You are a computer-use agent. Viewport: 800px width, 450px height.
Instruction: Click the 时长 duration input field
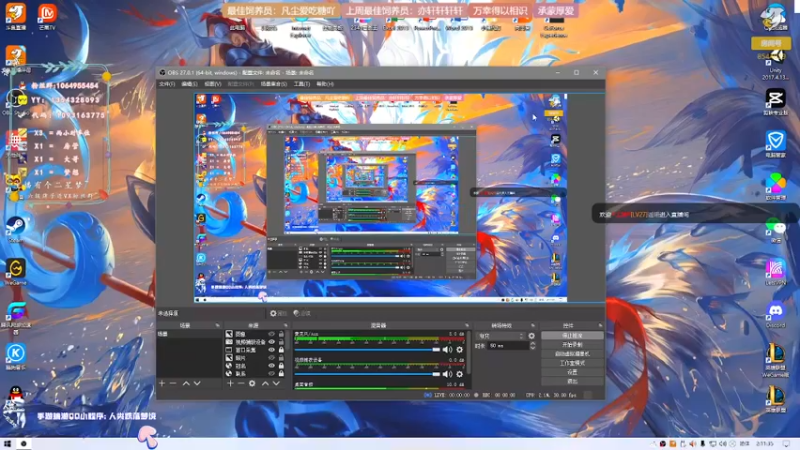(508, 346)
